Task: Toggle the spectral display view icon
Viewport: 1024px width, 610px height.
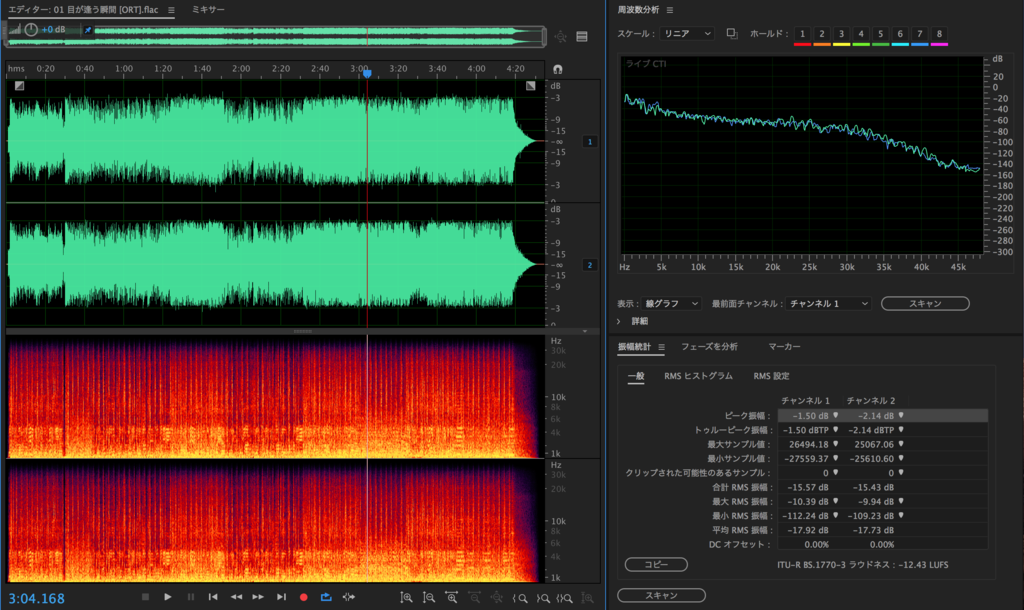Action: [582, 37]
